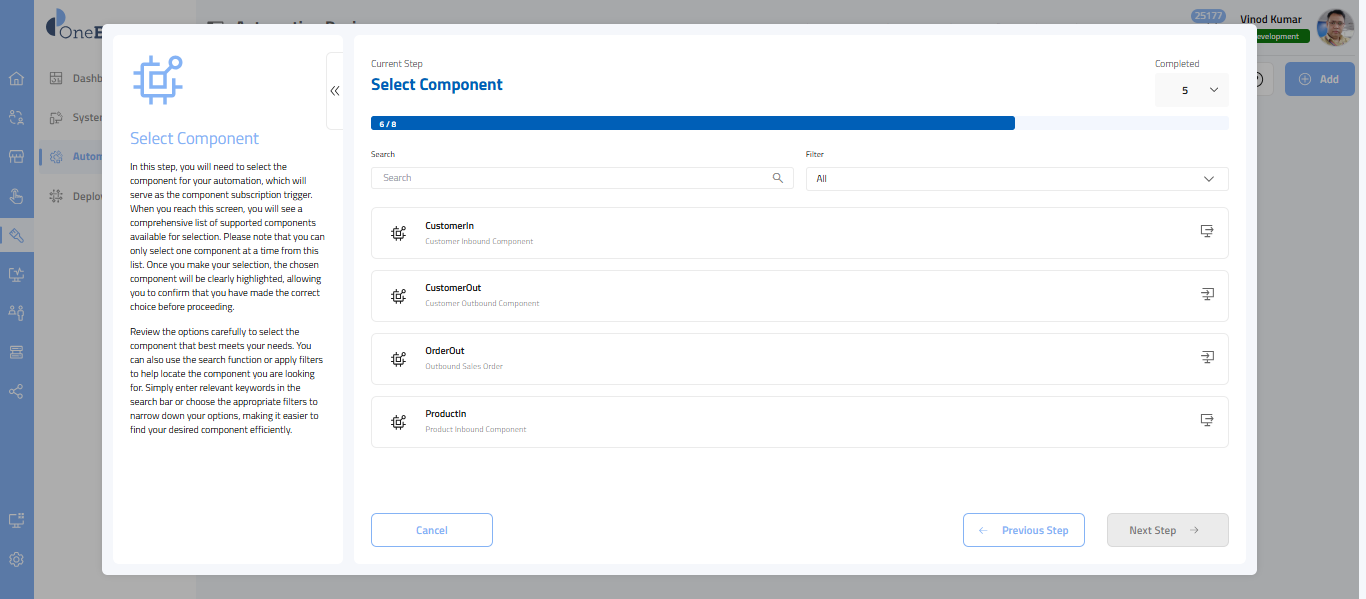The image size is (1366, 599).
Task: Click the outbound icon on OrderOut row
Action: pyautogui.click(x=1207, y=357)
